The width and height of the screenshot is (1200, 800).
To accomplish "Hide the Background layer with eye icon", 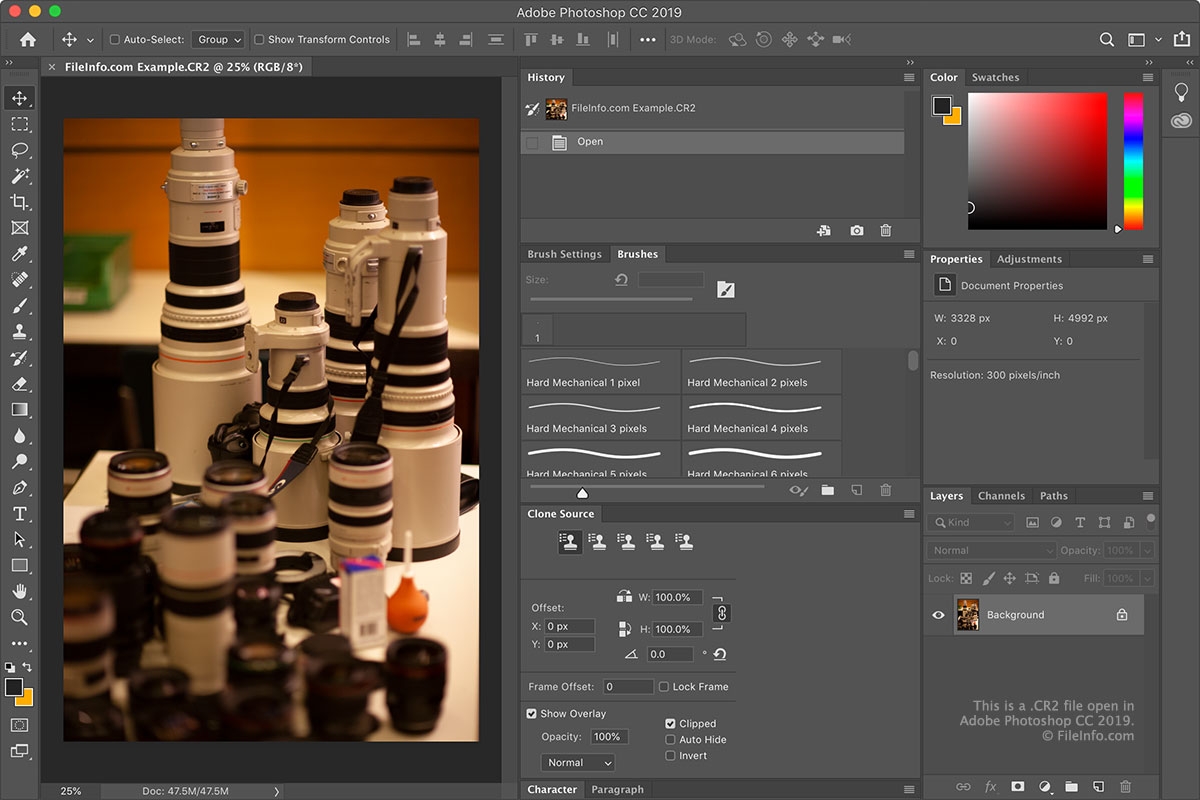I will (938, 615).
